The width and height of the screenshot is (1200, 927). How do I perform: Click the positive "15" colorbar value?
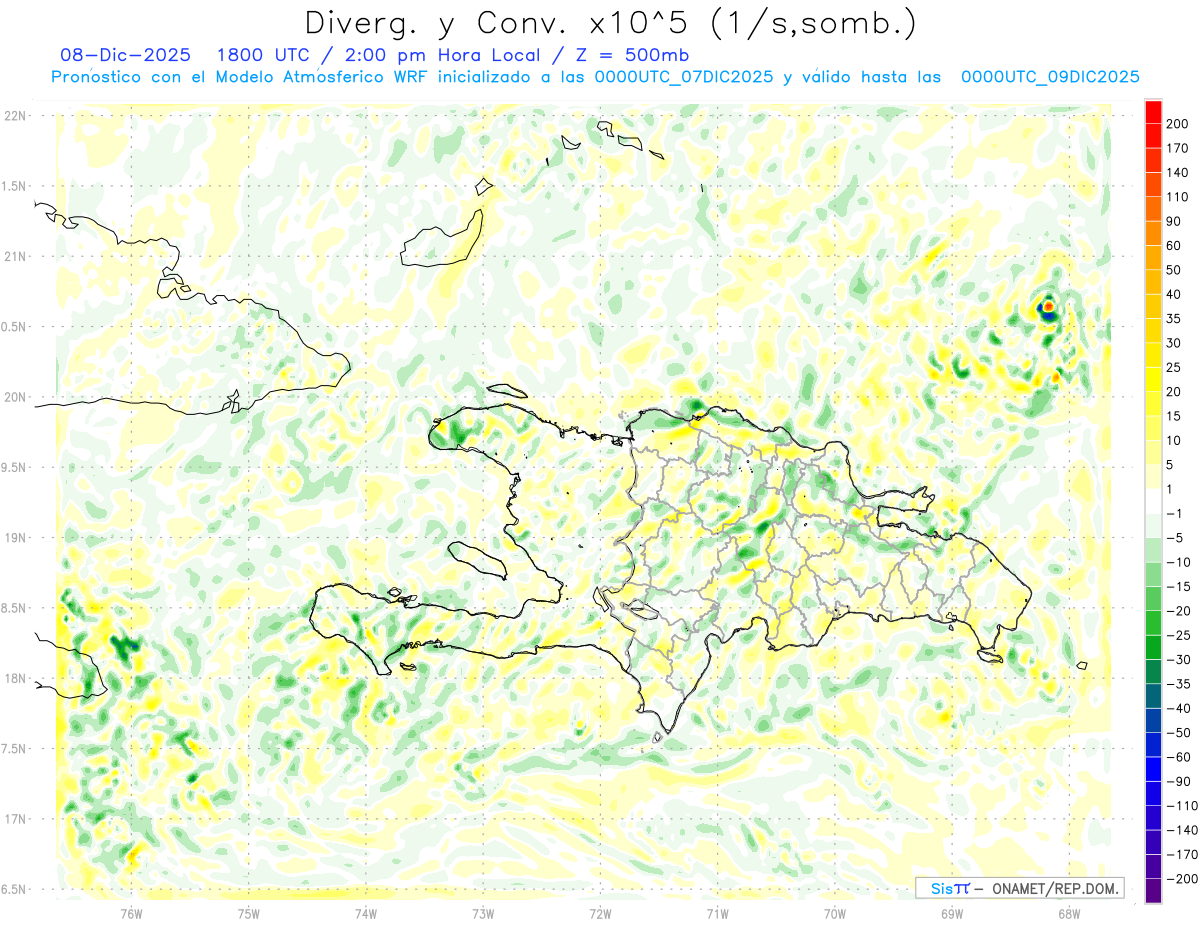pyautogui.click(x=1176, y=416)
